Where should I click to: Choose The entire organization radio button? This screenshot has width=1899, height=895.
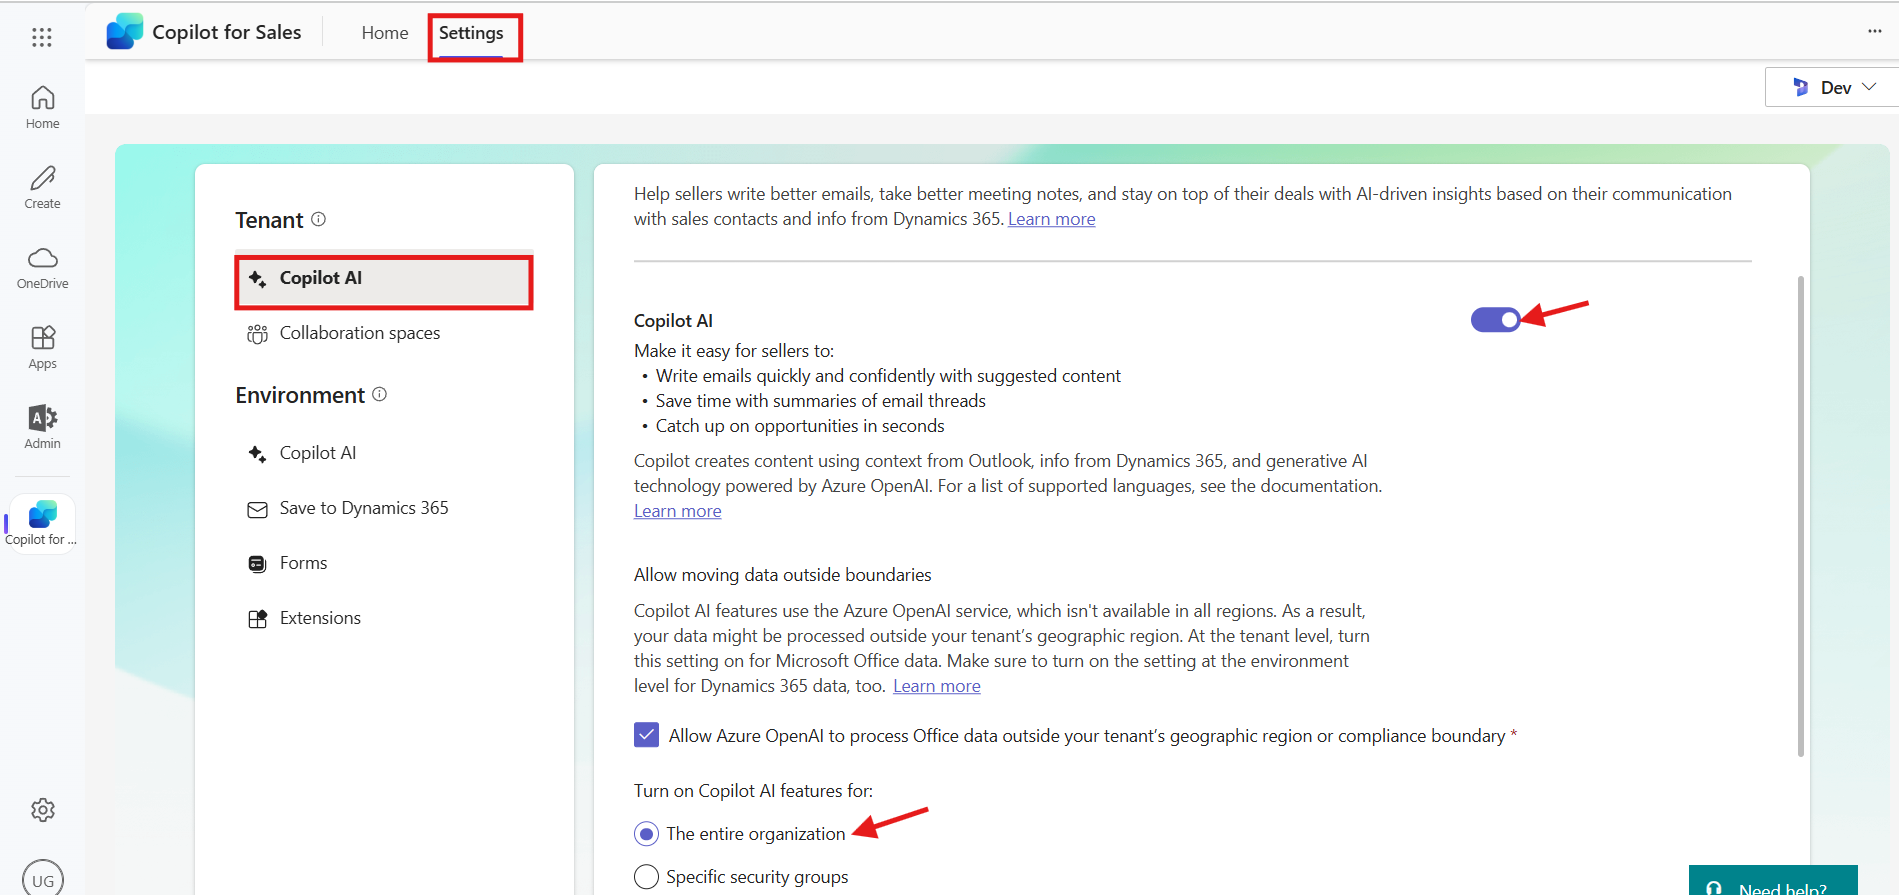(x=646, y=834)
